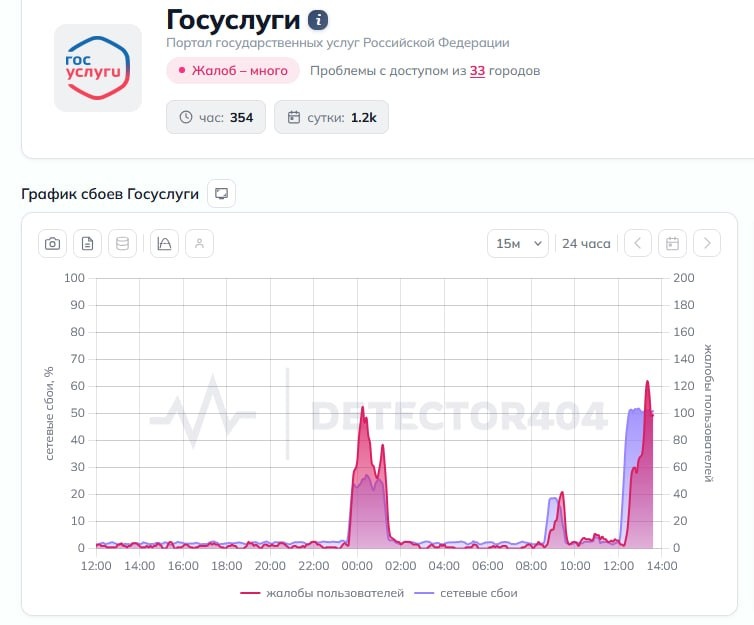Click the user complaints person icon
The image size is (754, 625).
pyautogui.click(x=200, y=244)
